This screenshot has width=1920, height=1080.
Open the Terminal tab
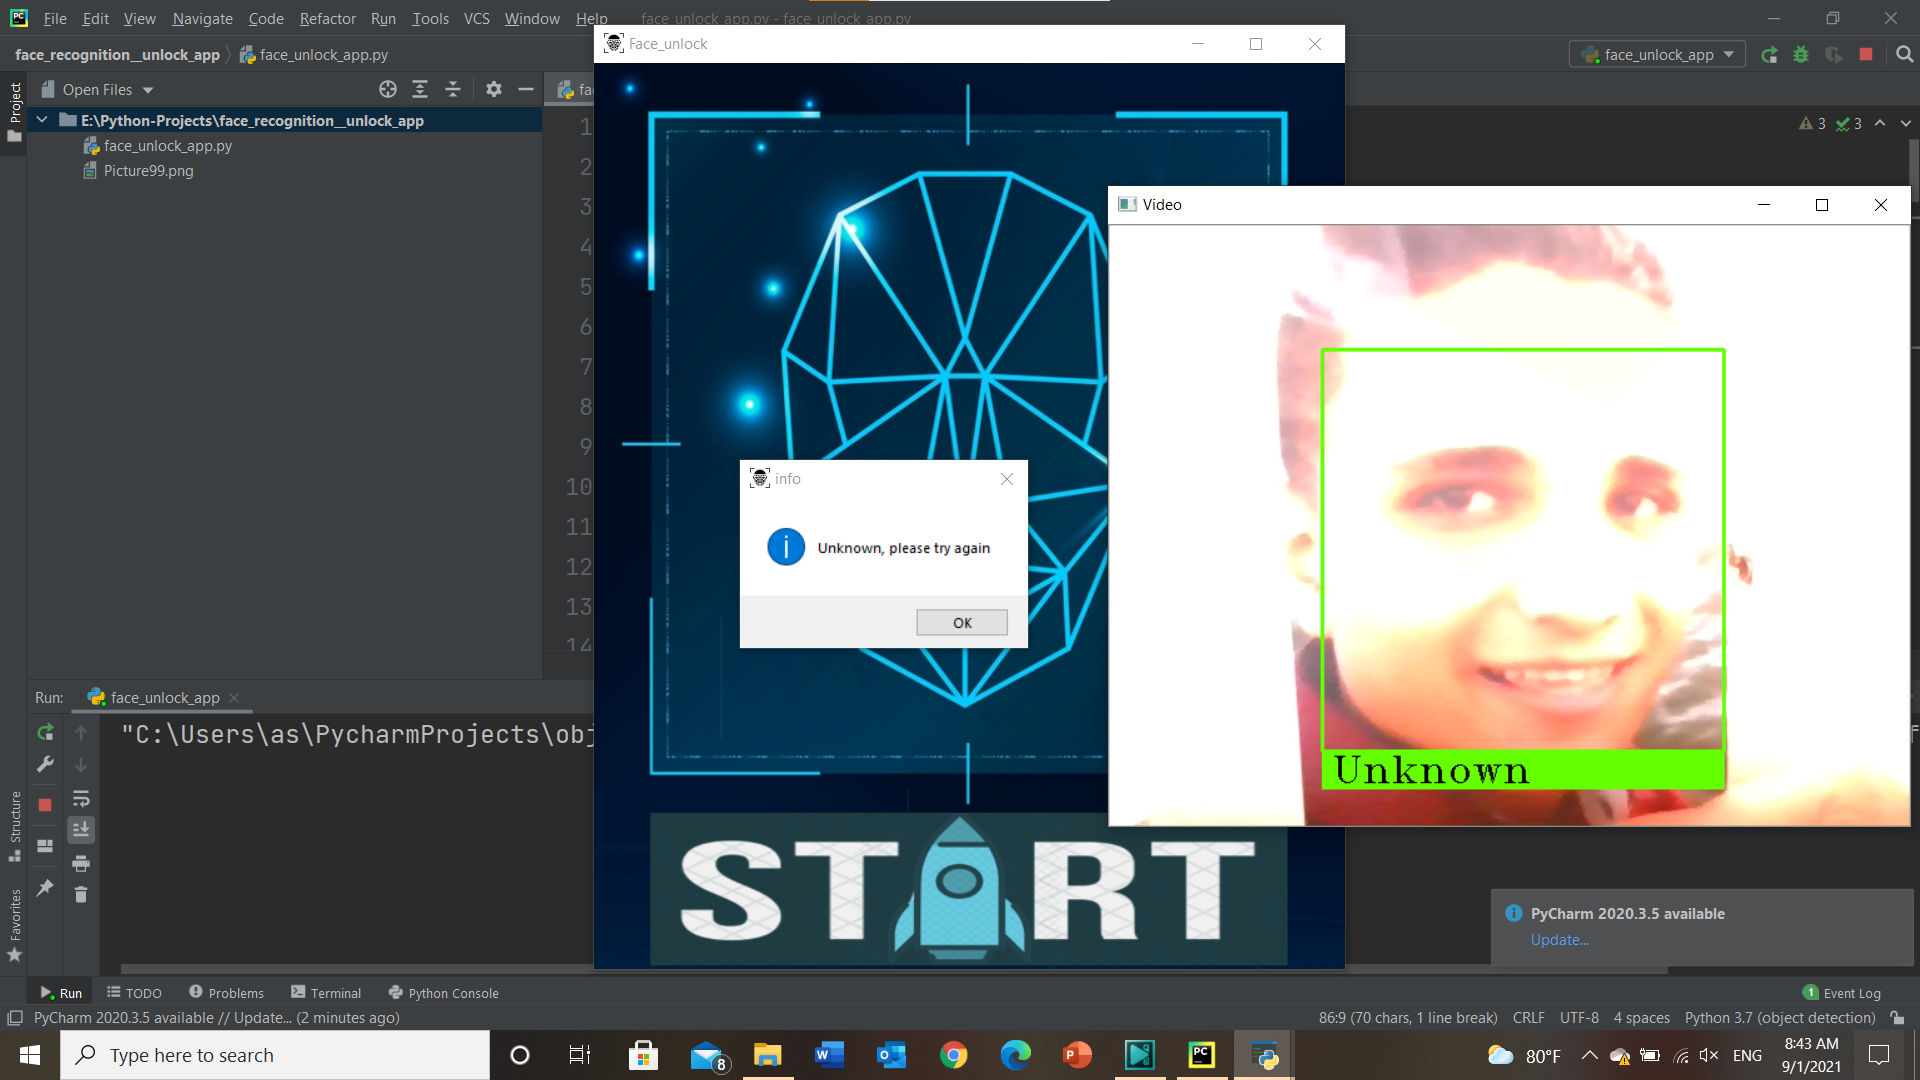pyautogui.click(x=326, y=993)
